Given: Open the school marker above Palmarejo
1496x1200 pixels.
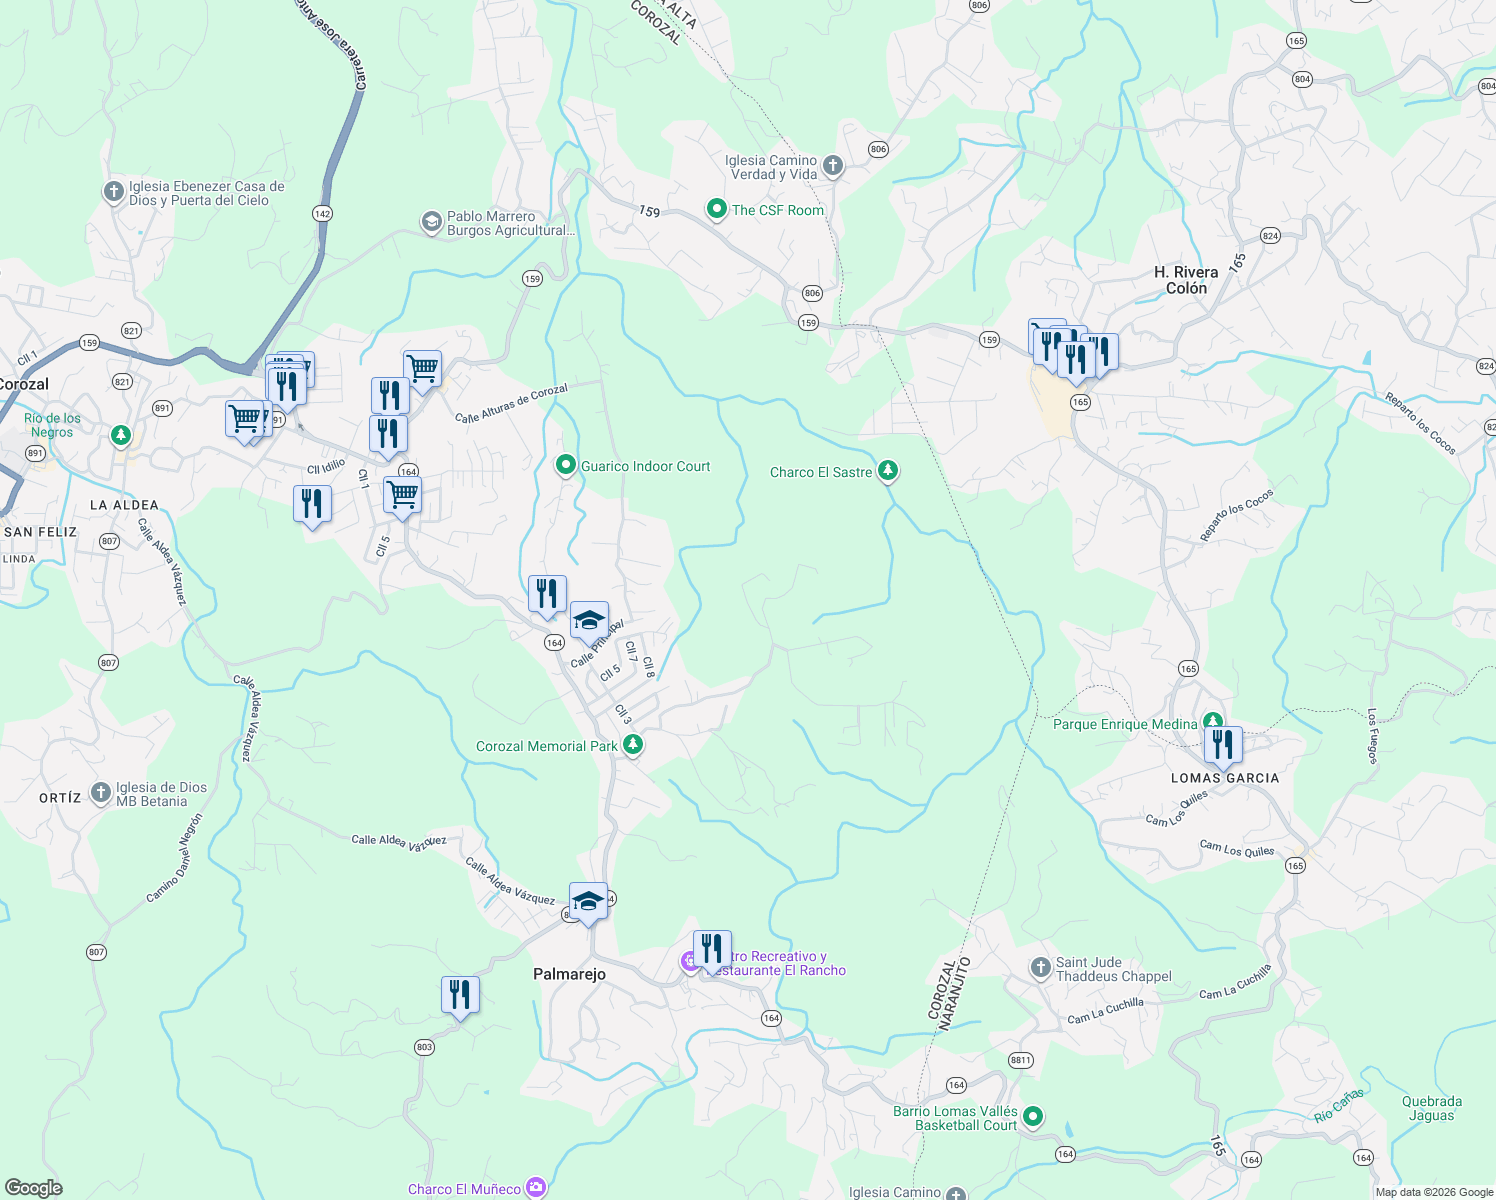Looking at the screenshot, I should 588,903.
